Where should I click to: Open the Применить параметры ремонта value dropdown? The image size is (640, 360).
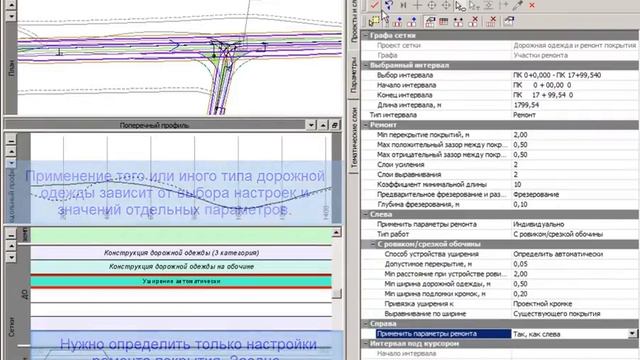632,334
